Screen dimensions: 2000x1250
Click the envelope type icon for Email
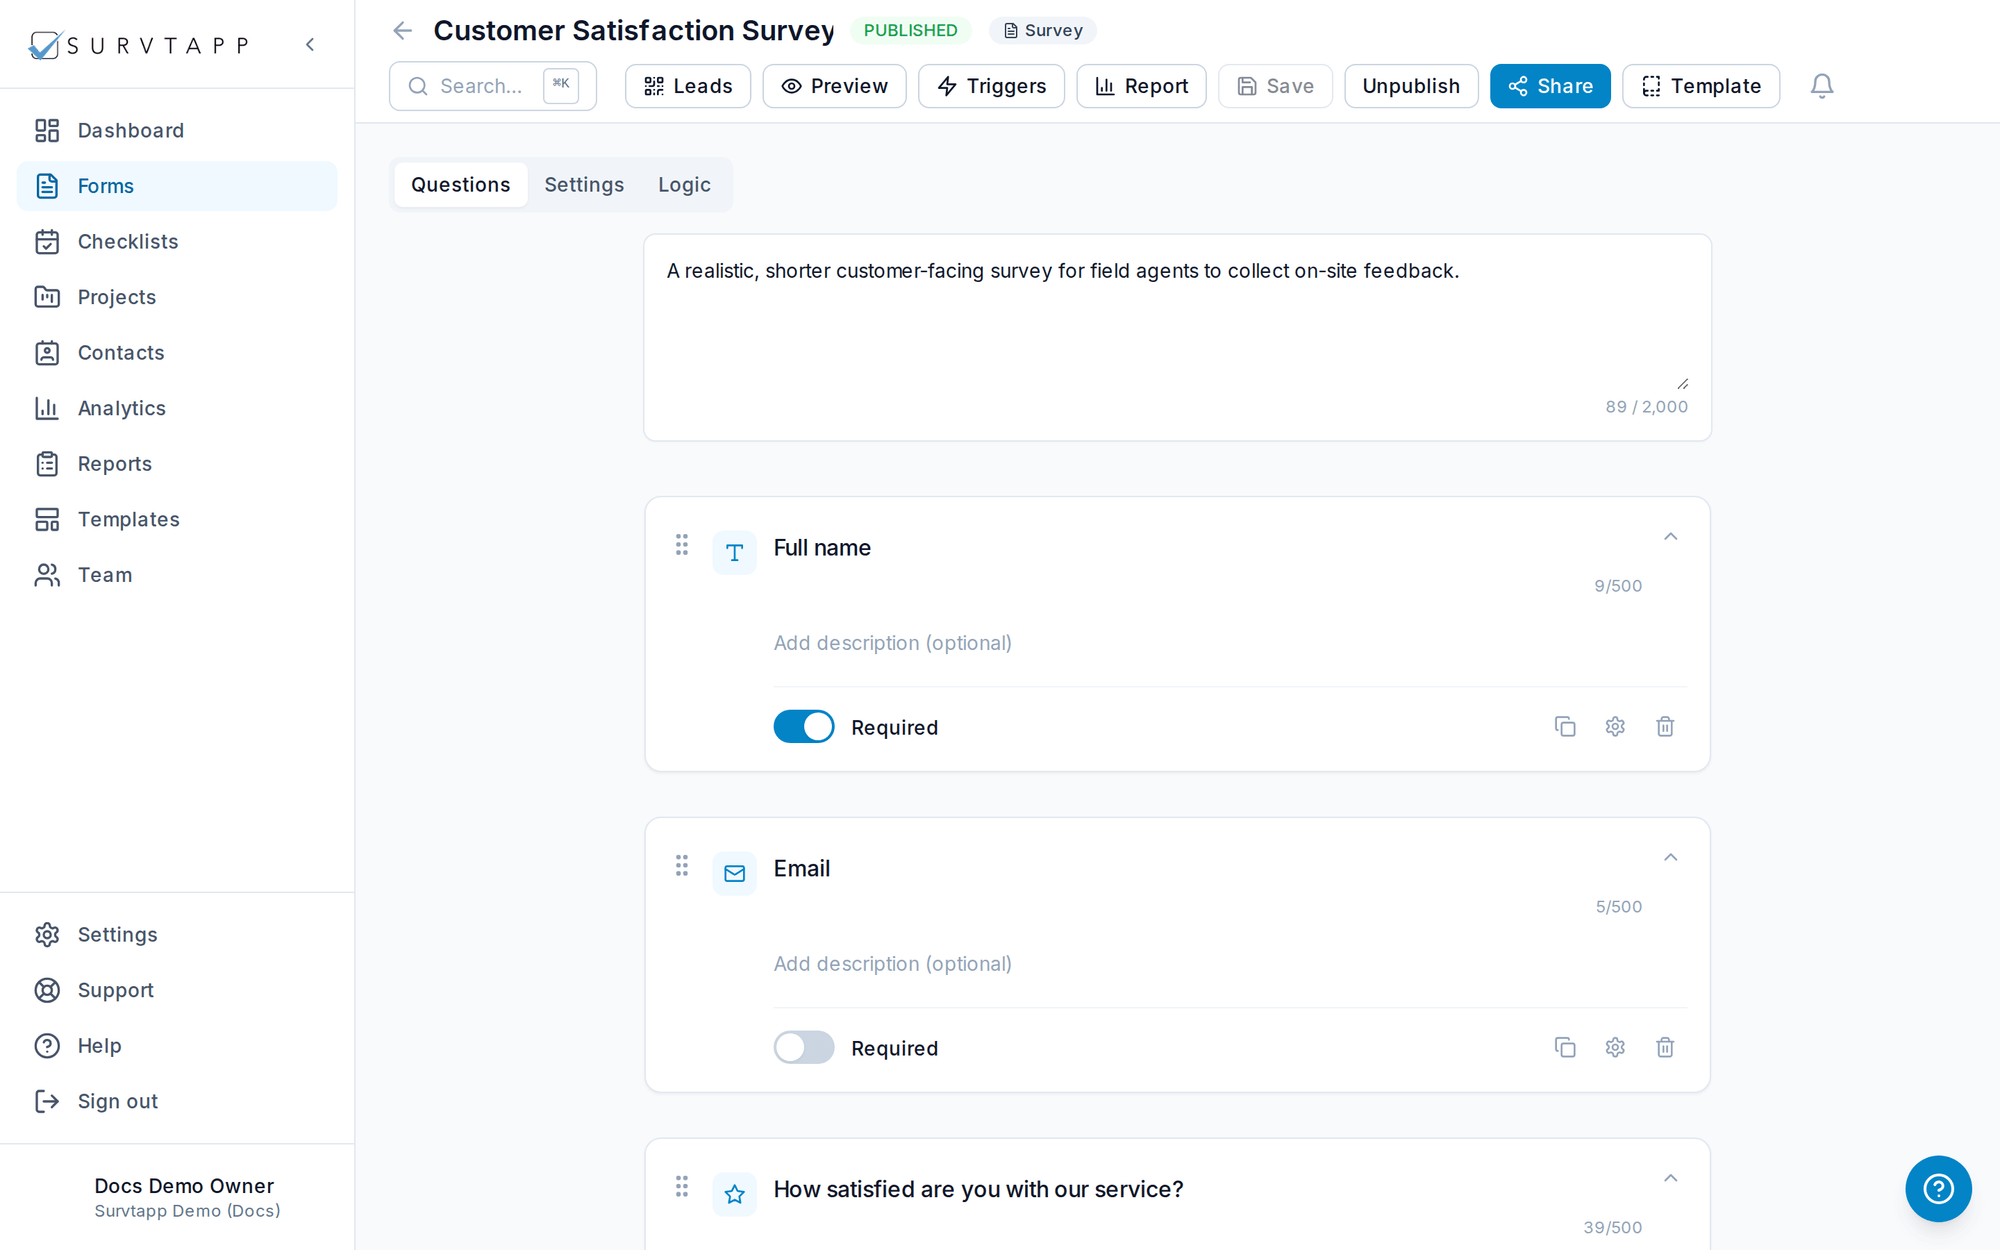(735, 874)
